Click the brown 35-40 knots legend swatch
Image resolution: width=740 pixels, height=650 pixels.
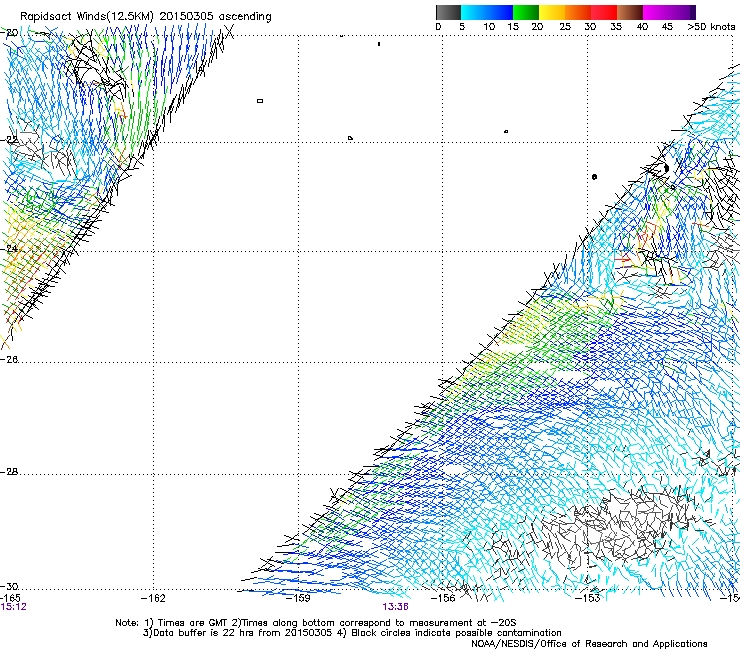coord(630,12)
